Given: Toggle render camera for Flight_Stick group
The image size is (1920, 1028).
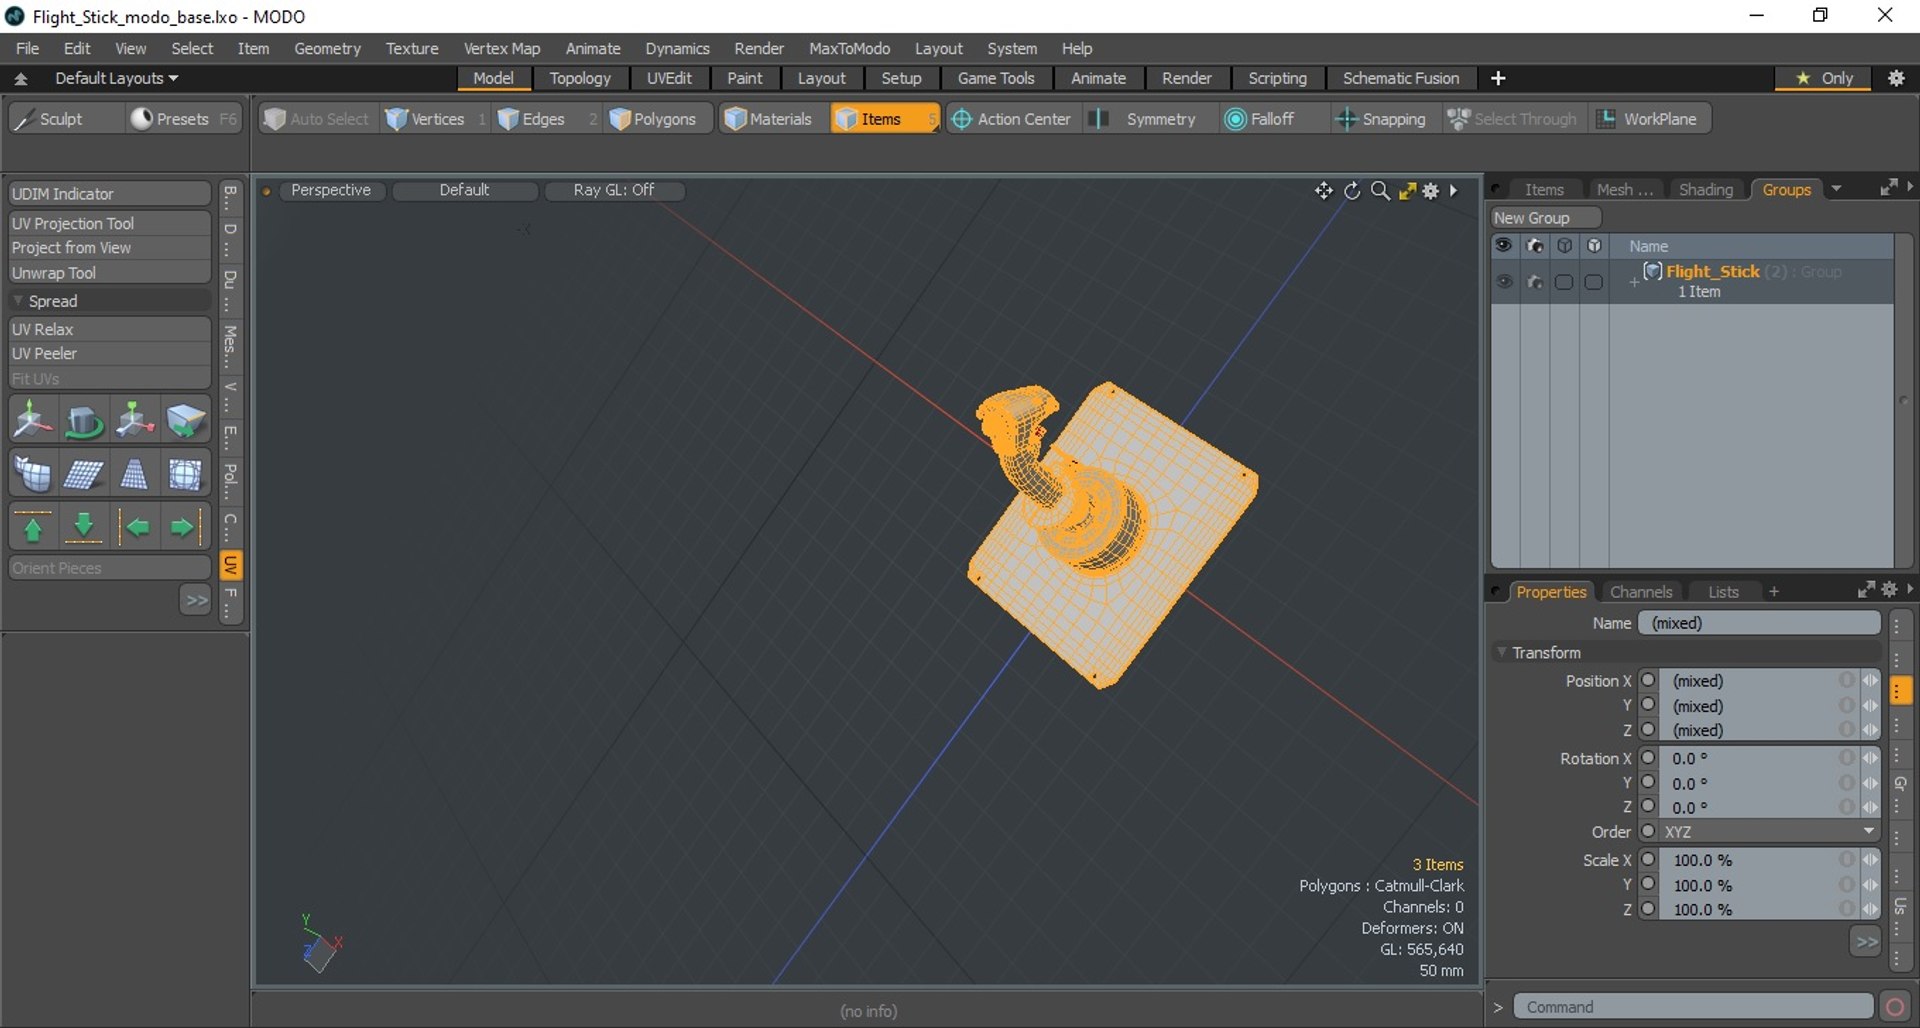Looking at the screenshot, I should click(x=1535, y=282).
